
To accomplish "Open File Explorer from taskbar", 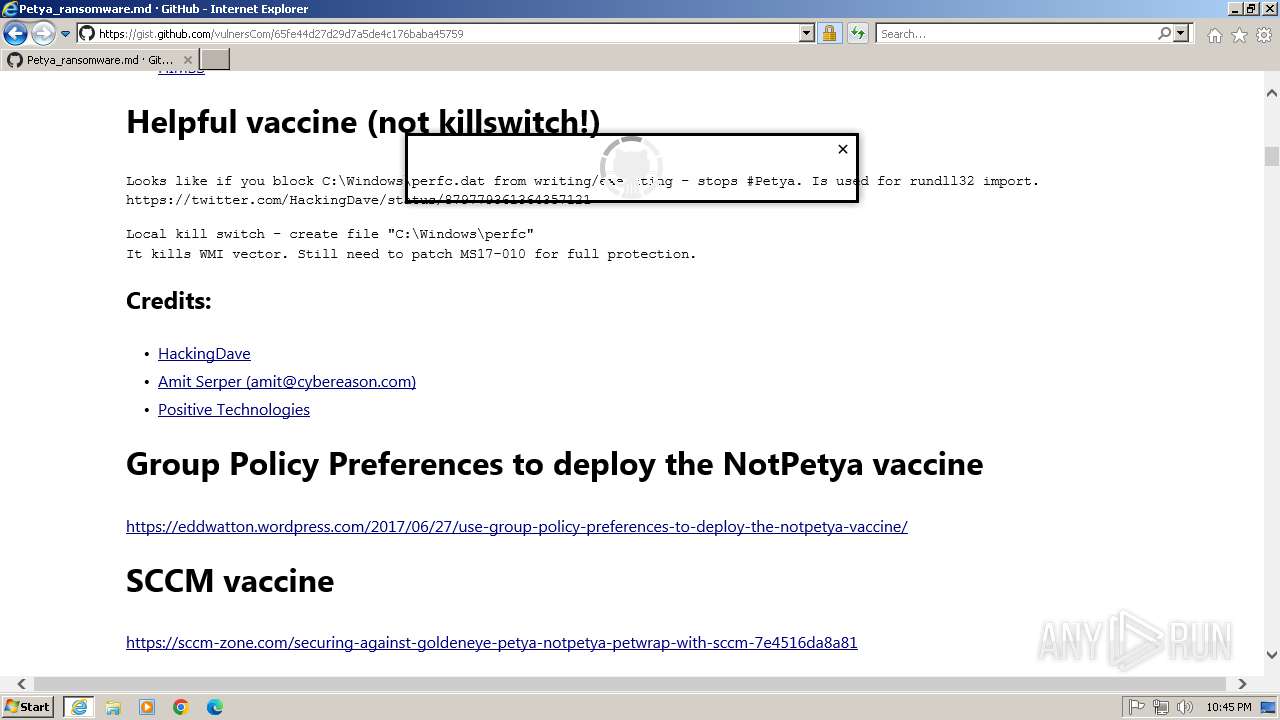I will coord(113,707).
